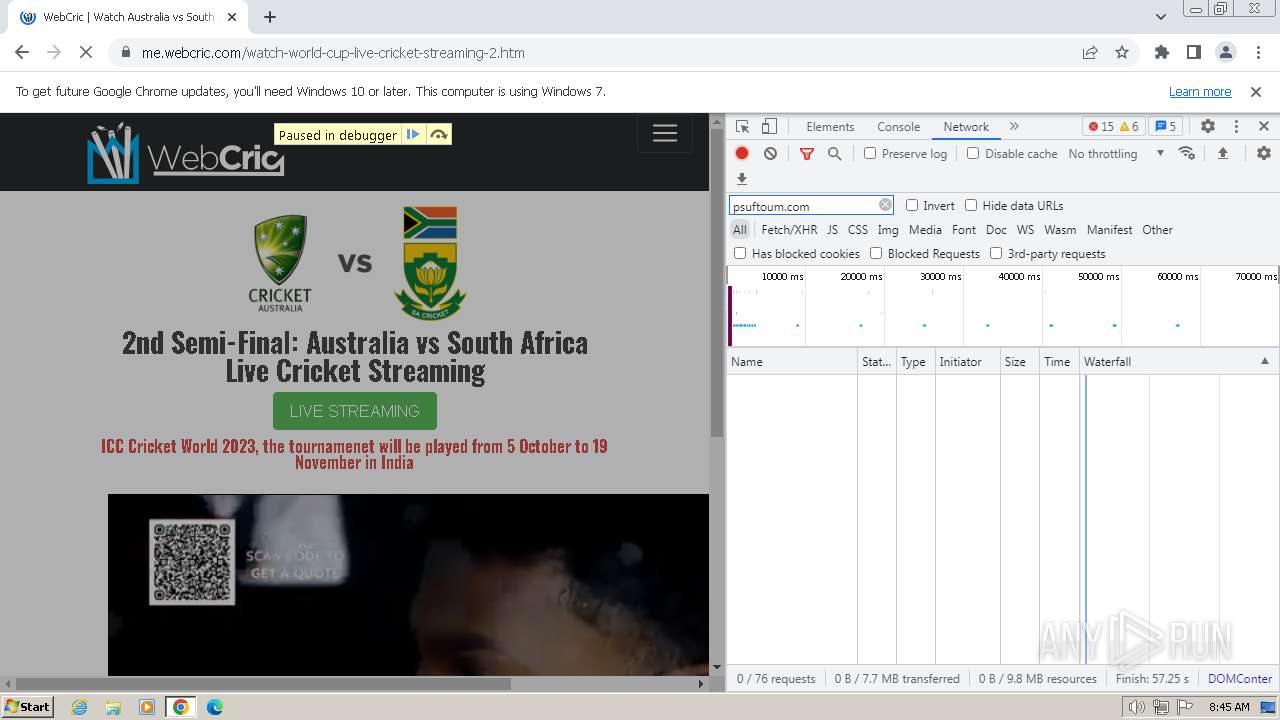1280x720 pixels.
Task: Enable Preserve log checkbox
Action: [870, 153]
